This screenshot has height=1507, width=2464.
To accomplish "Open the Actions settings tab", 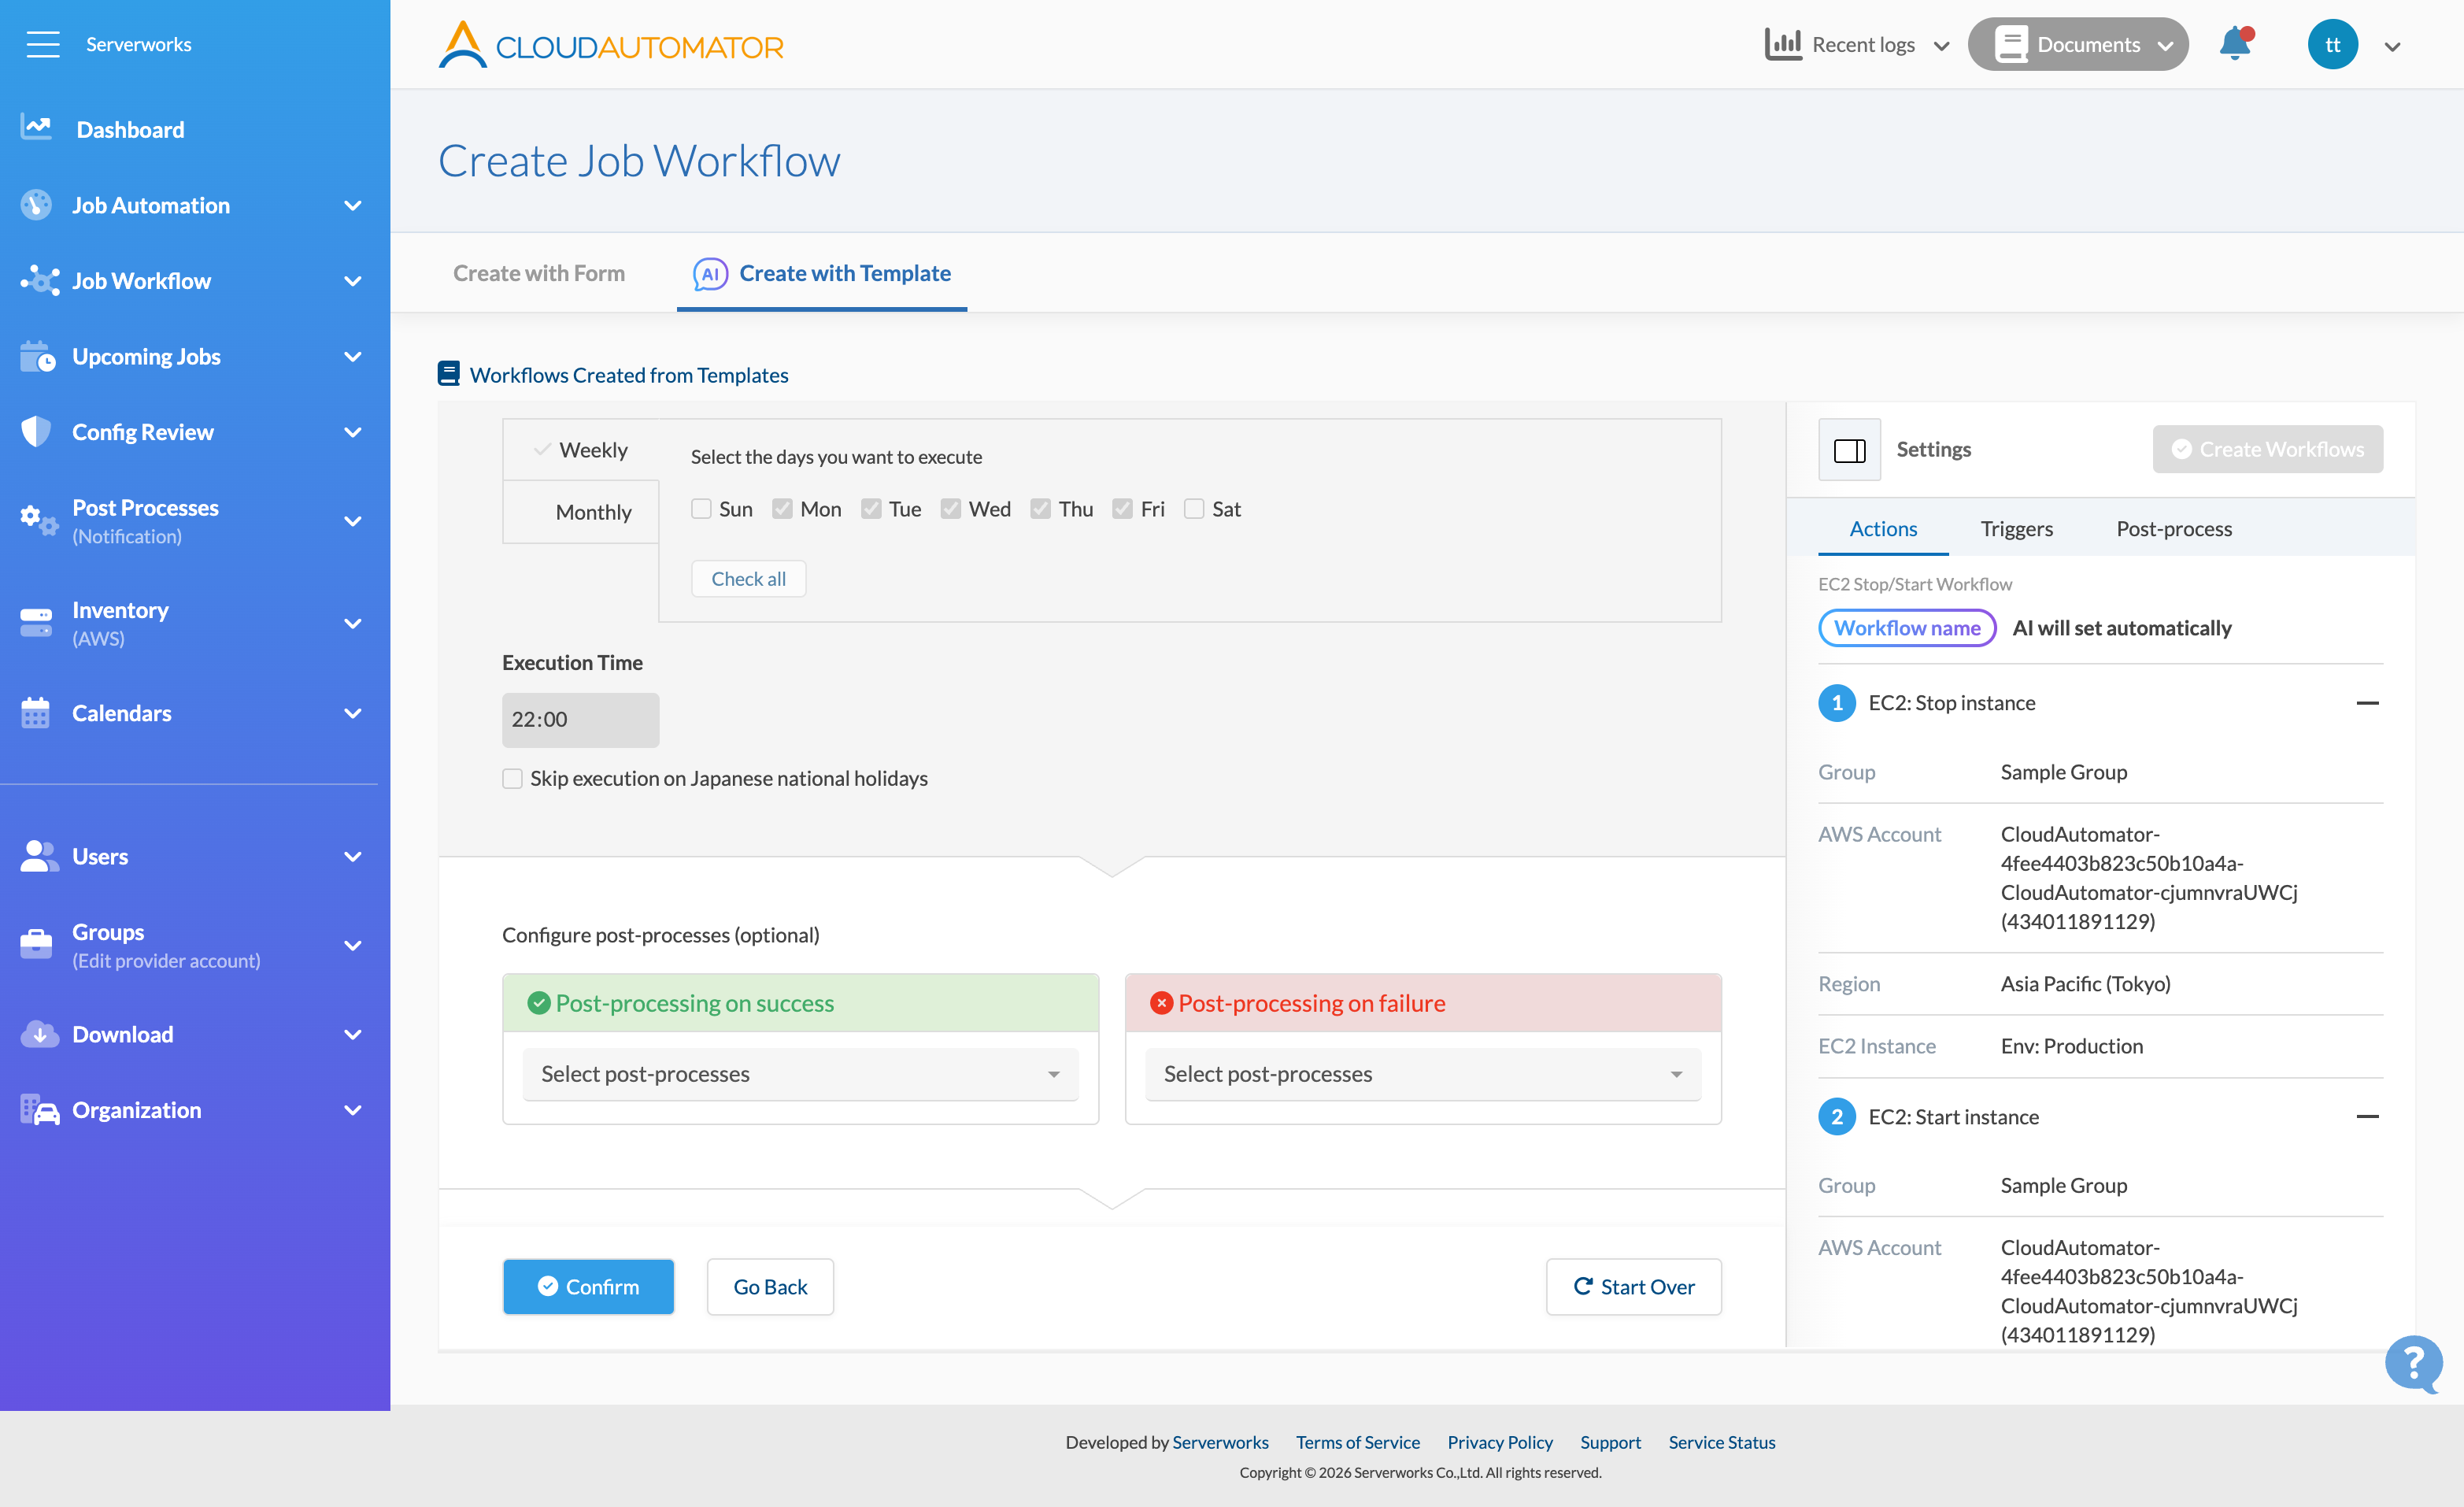I will click(x=1883, y=528).
